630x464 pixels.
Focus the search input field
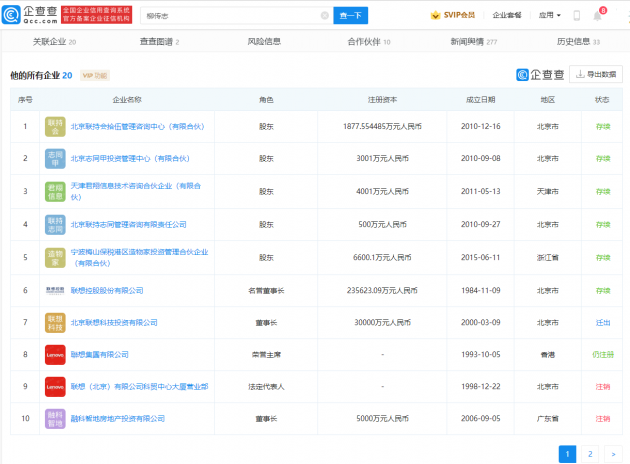tap(230, 16)
